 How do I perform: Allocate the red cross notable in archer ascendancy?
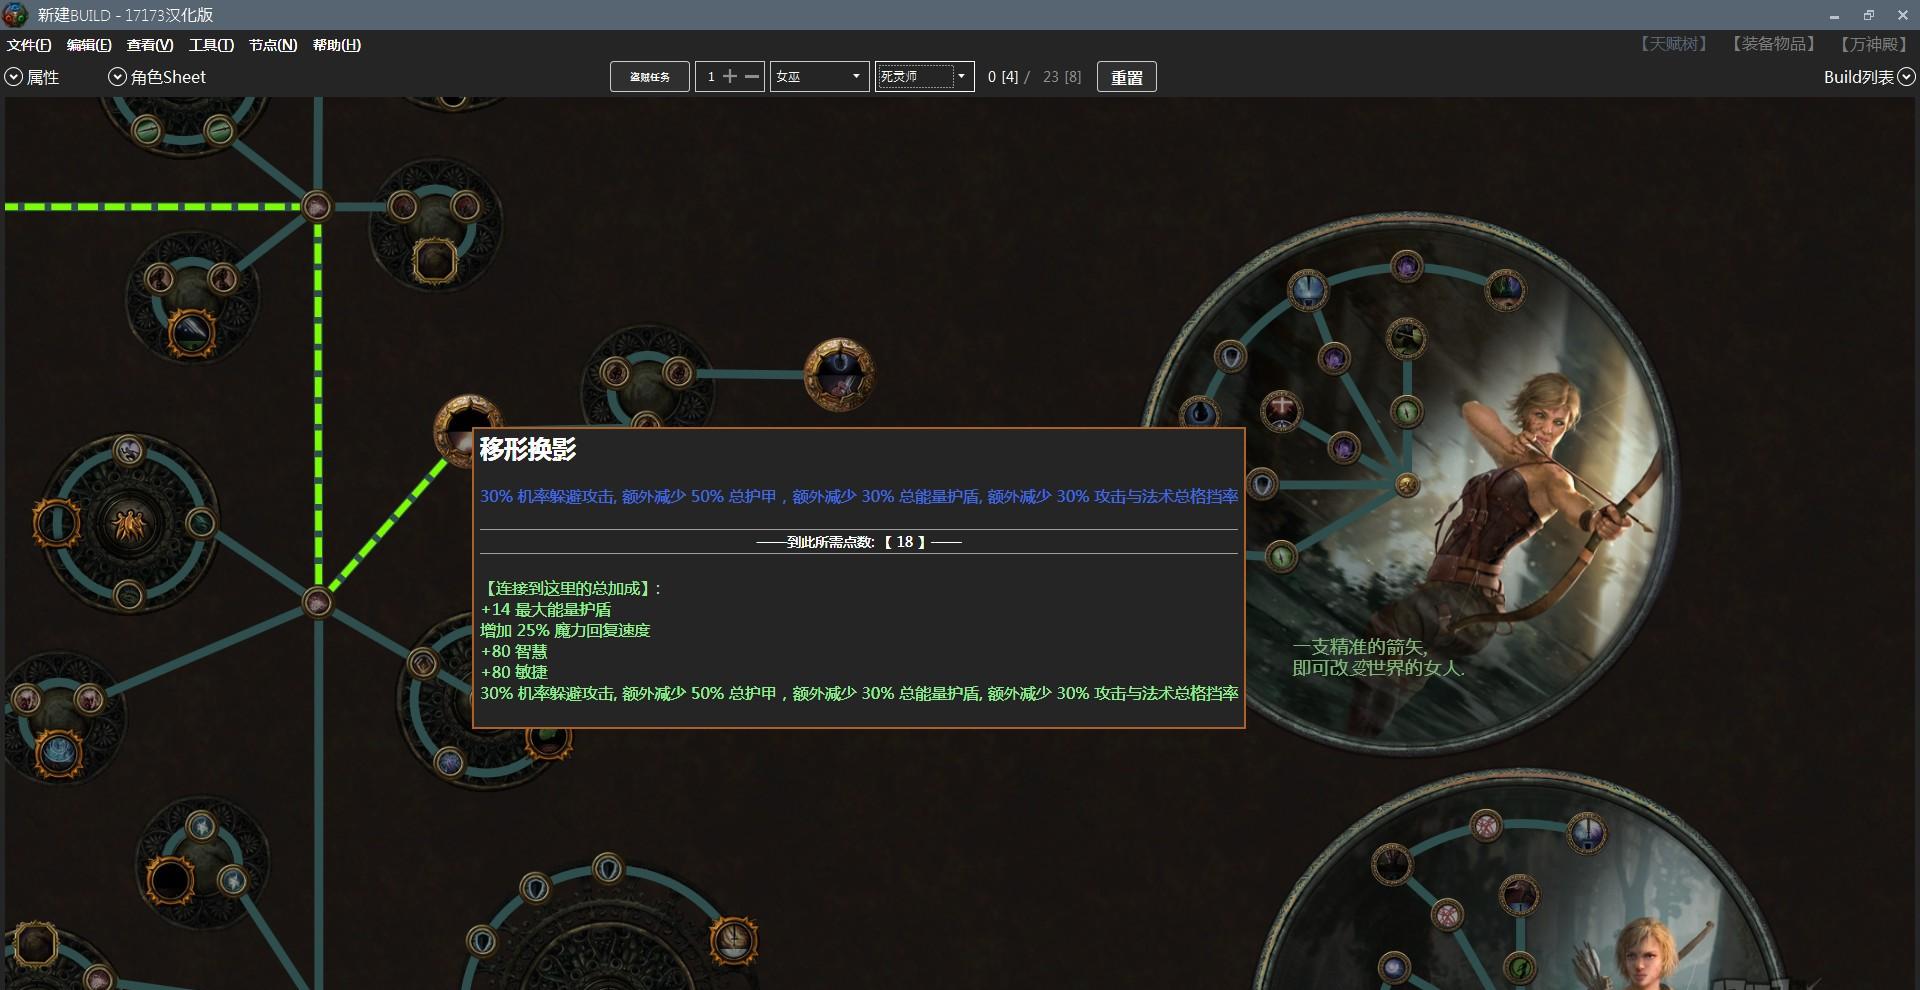(x=1280, y=409)
